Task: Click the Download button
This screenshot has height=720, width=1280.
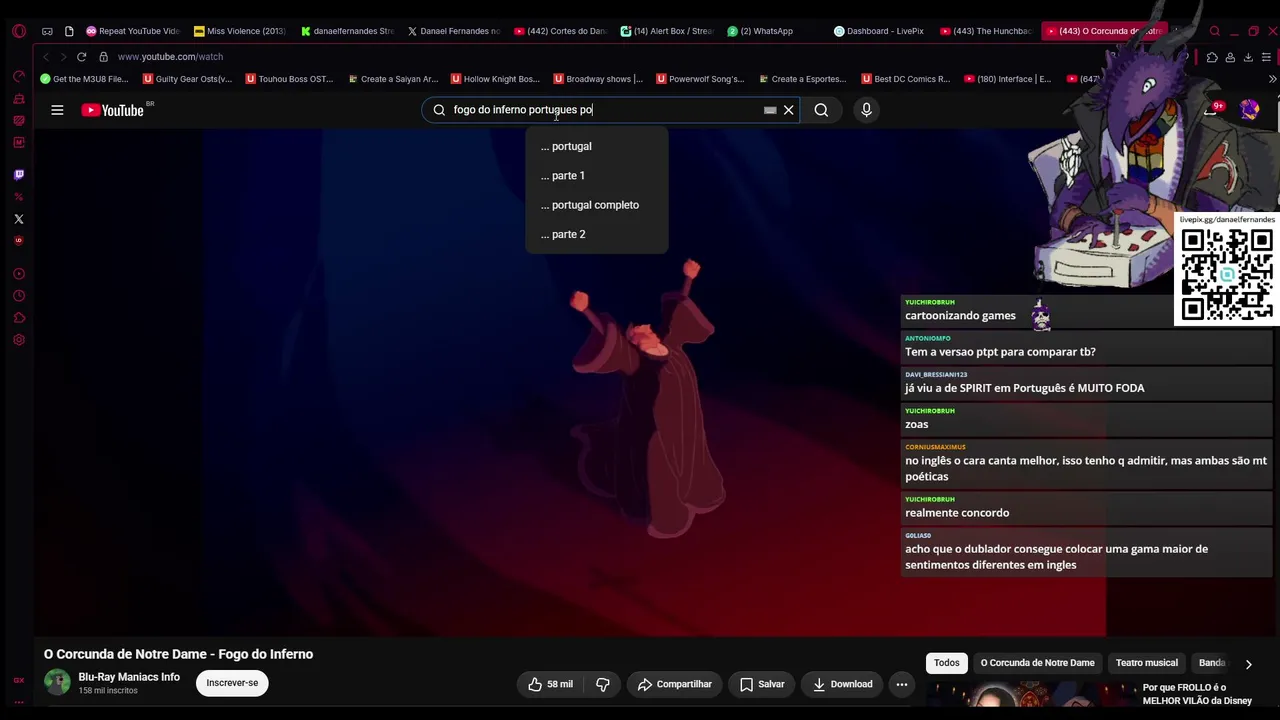Action: [842, 684]
